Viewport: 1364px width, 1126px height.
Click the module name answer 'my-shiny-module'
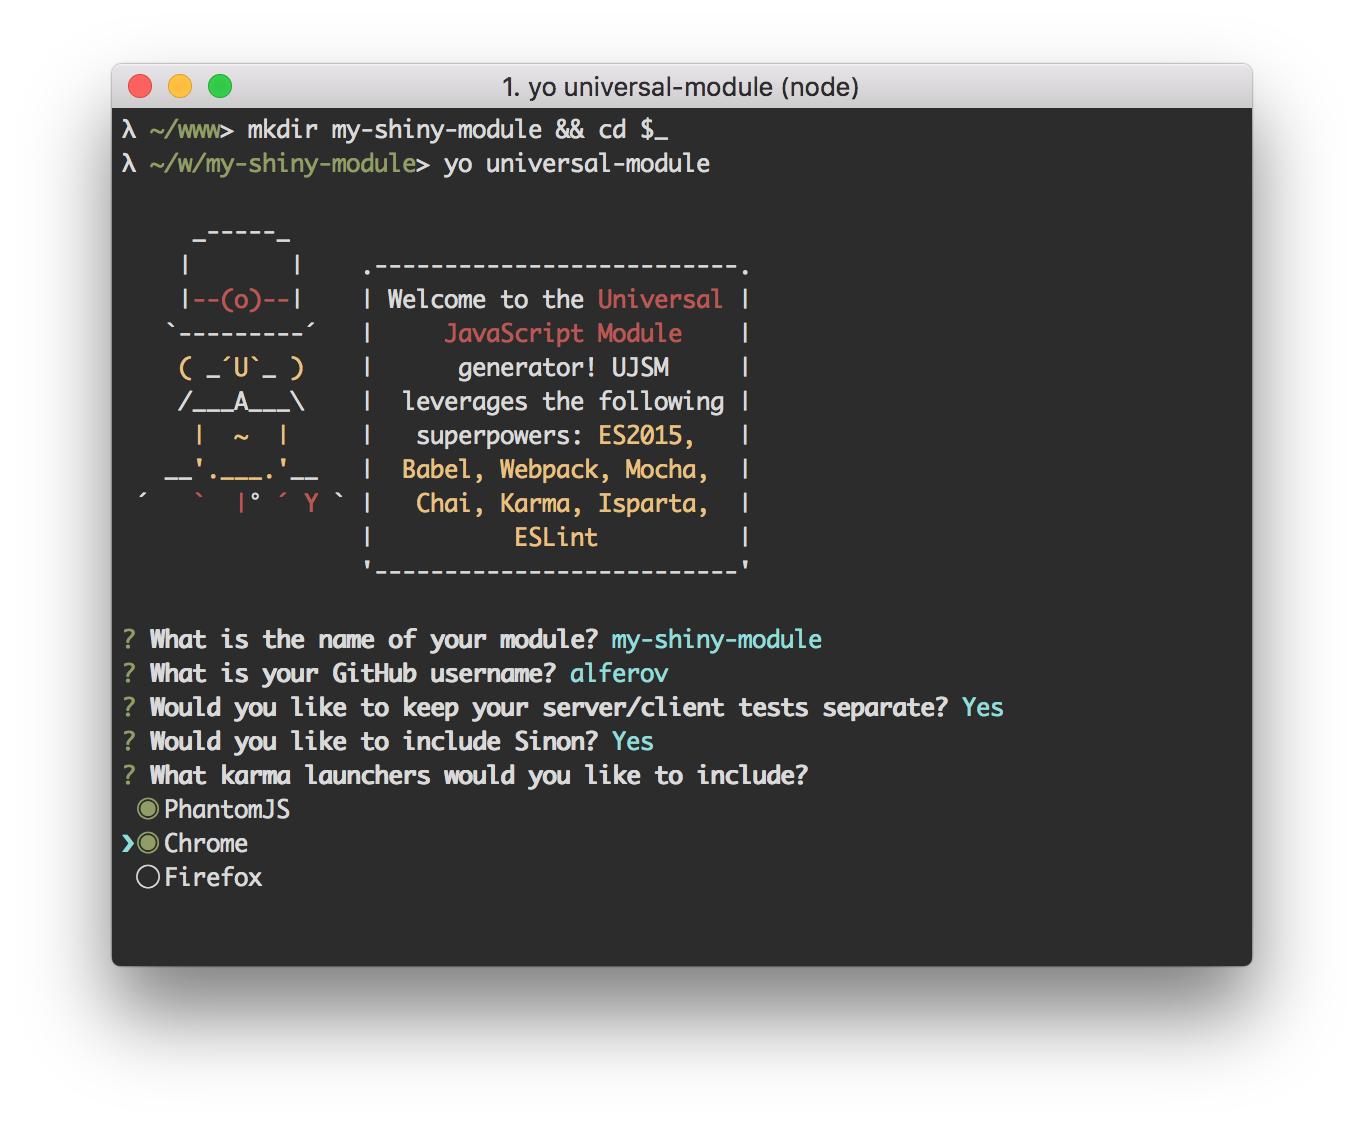click(x=717, y=640)
